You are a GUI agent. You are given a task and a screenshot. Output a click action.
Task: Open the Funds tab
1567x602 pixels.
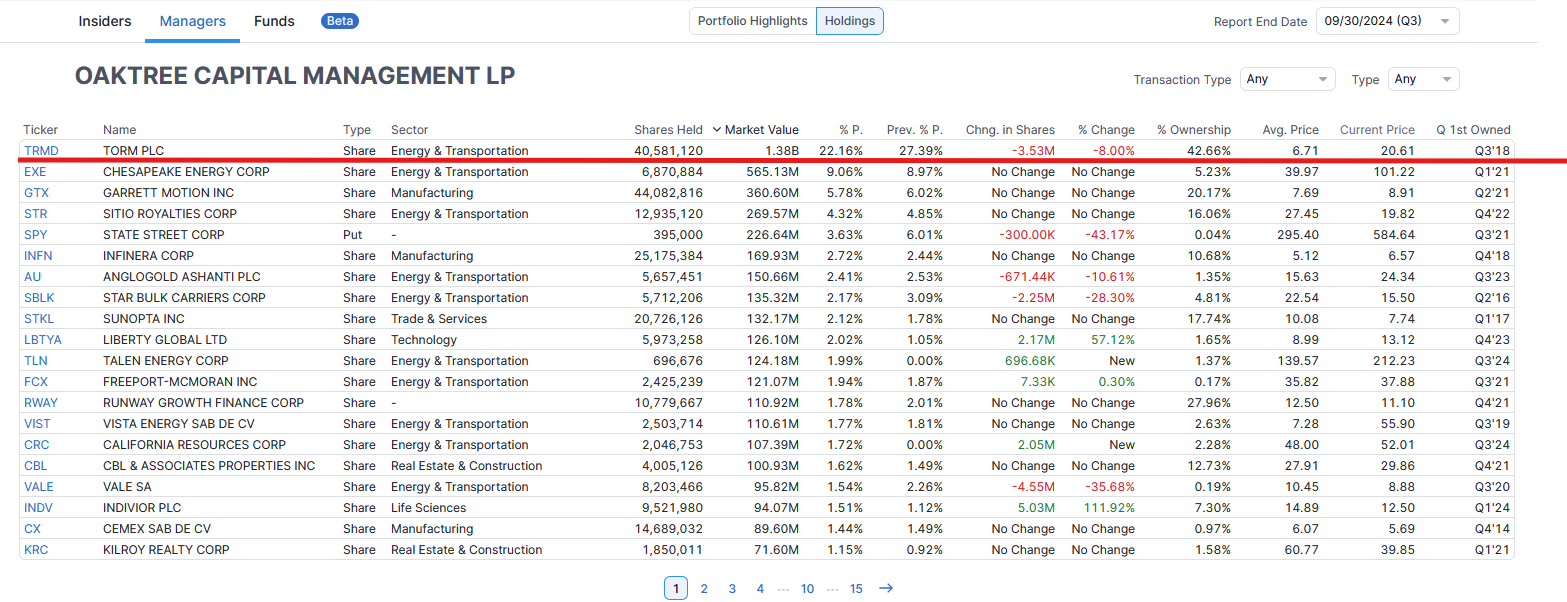274,21
